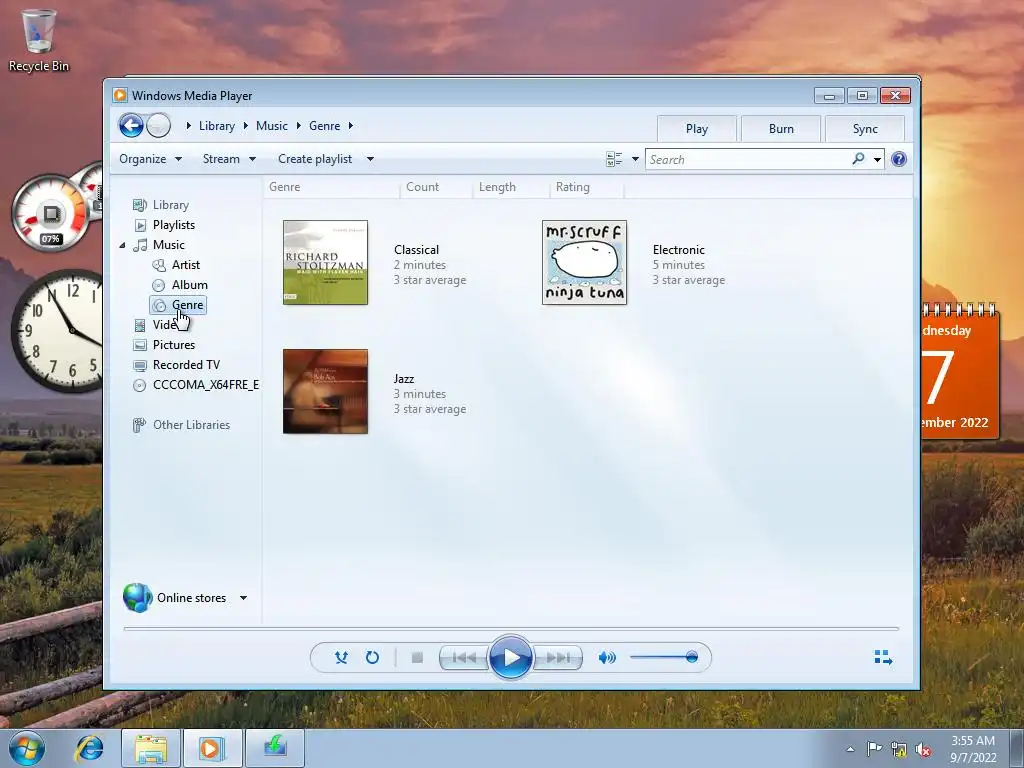Switch to the Sync tab
1024x768 pixels.
[865, 129]
